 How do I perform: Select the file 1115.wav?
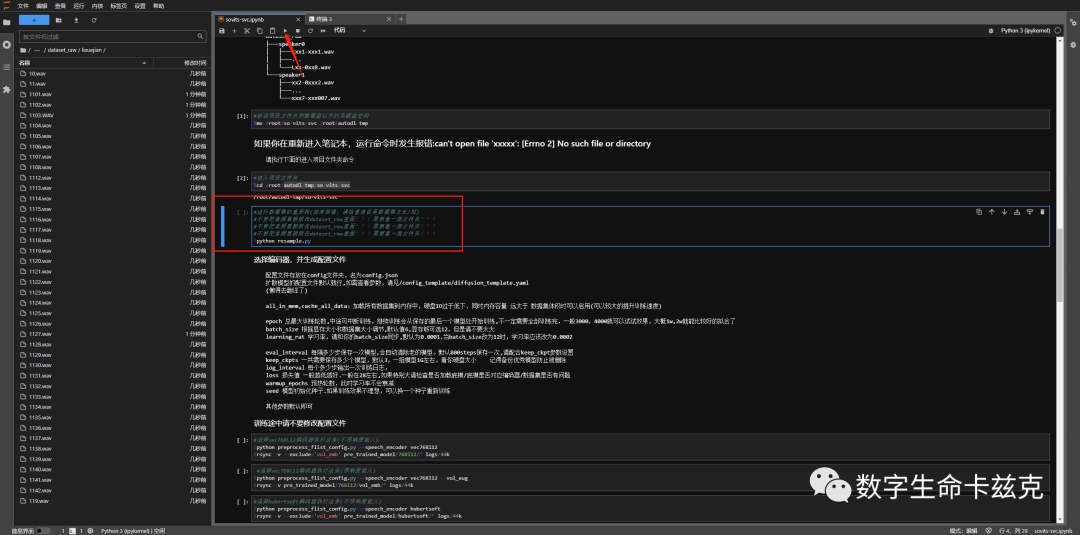(x=113, y=209)
